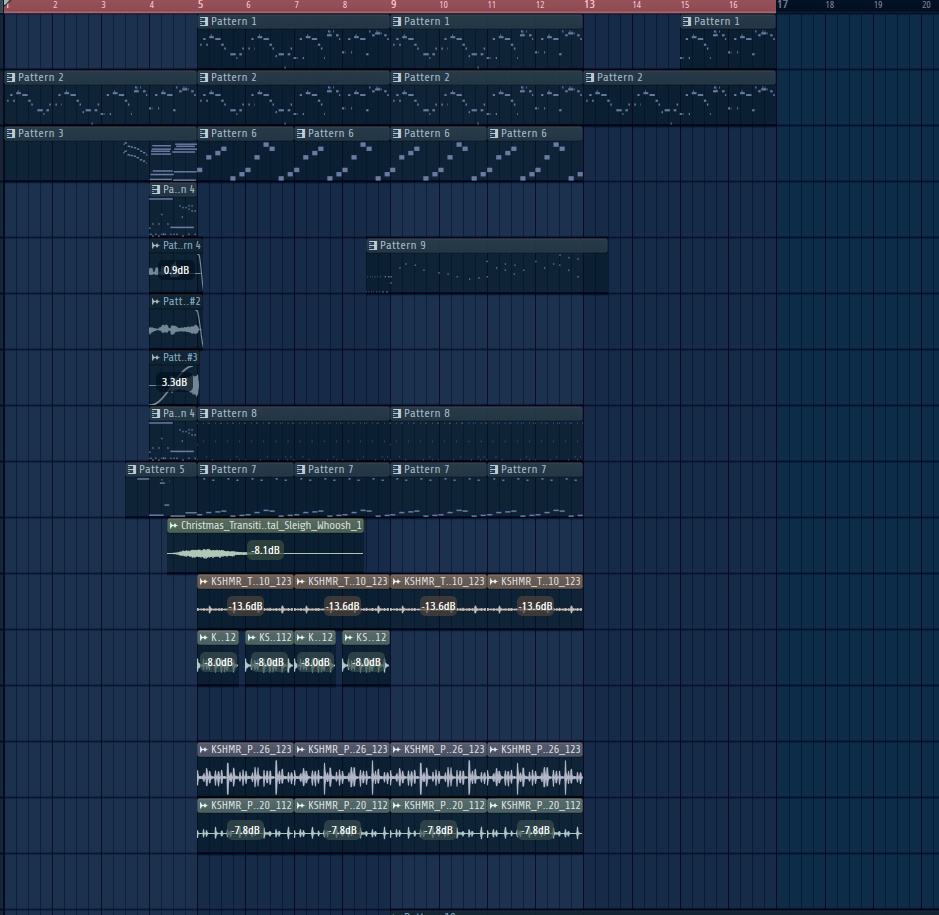Click -7.8dB label on KSHMR_P..20_112 clip at bar 5
Screen dimensions: 939x915
[246, 831]
